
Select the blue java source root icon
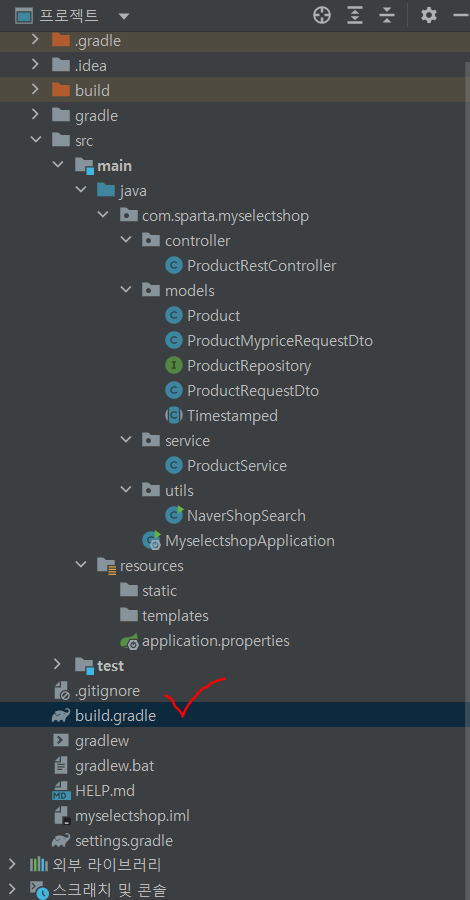(106, 190)
